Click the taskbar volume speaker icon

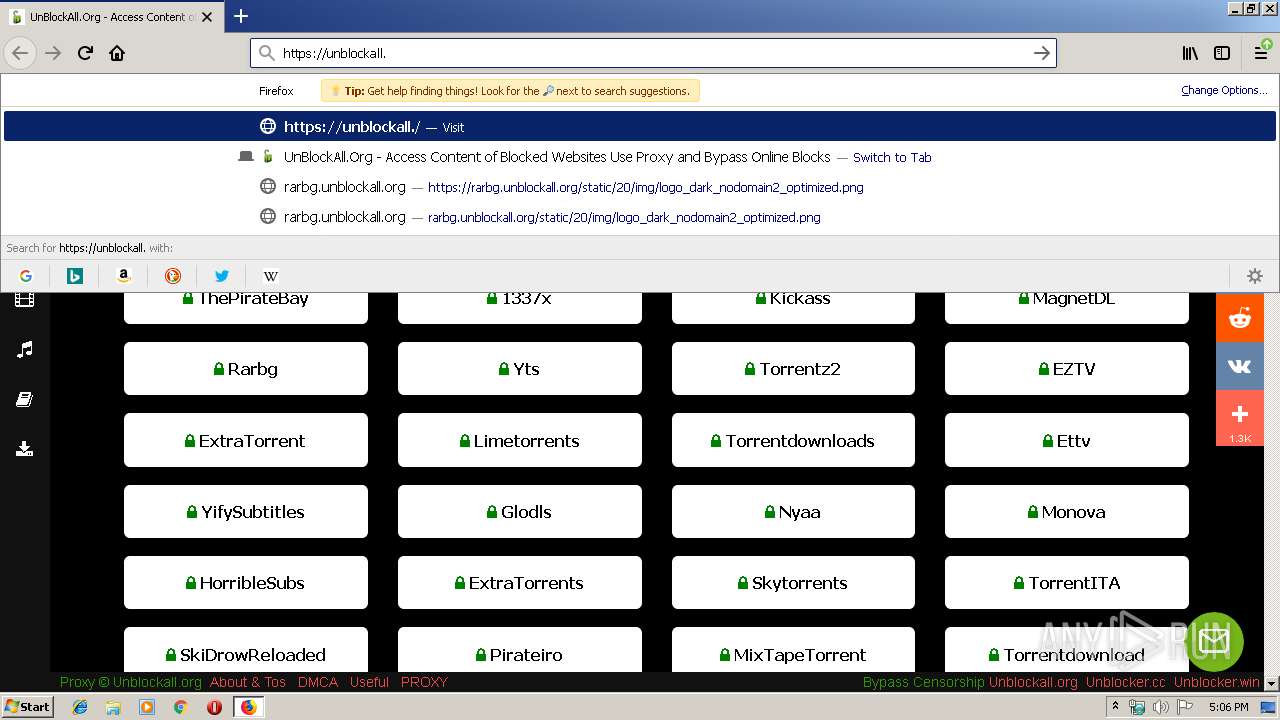point(1160,707)
